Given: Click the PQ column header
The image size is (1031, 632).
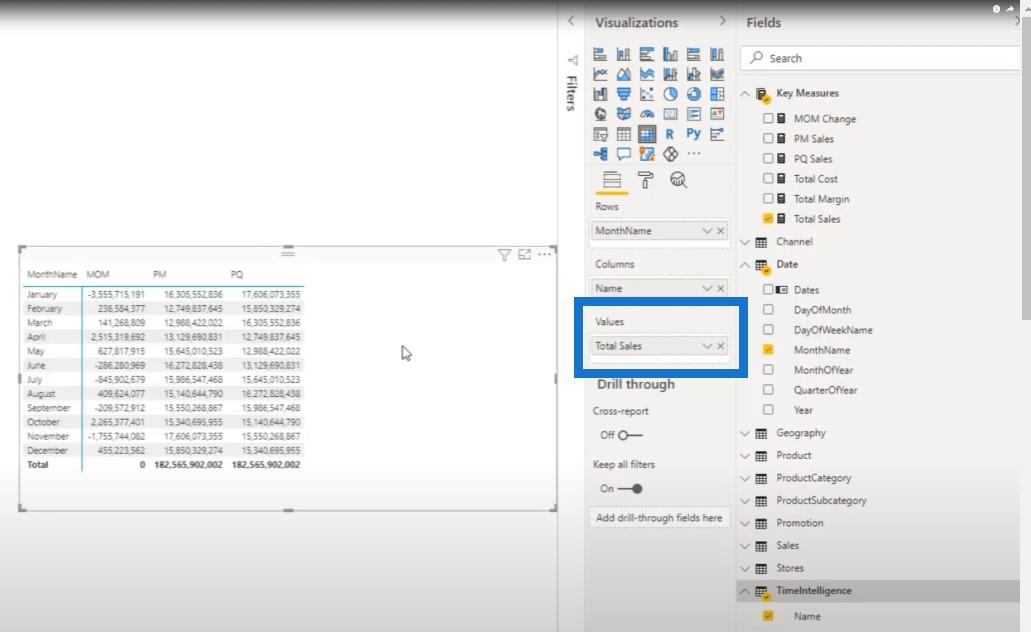Looking at the screenshot, I should [x=237, y=274].
